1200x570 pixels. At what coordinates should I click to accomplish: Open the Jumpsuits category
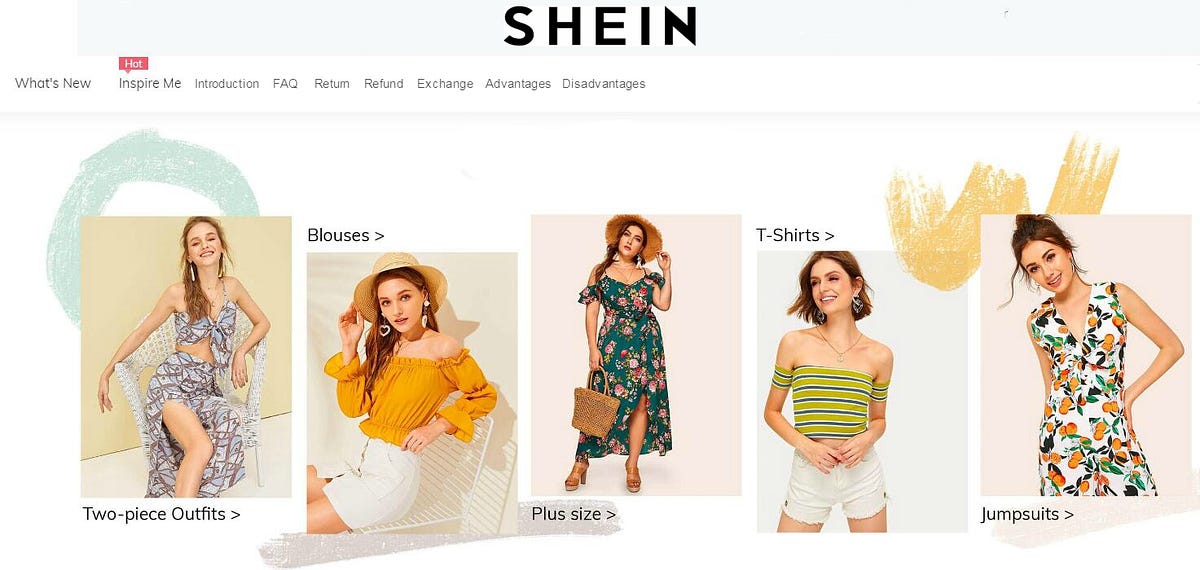tap(1027, 514)
